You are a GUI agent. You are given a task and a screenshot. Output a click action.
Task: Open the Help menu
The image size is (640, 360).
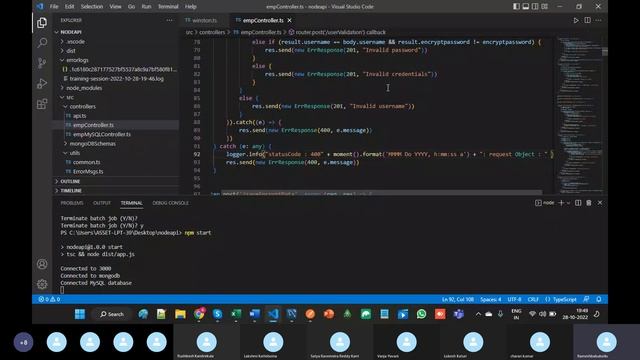click(191, 7)
